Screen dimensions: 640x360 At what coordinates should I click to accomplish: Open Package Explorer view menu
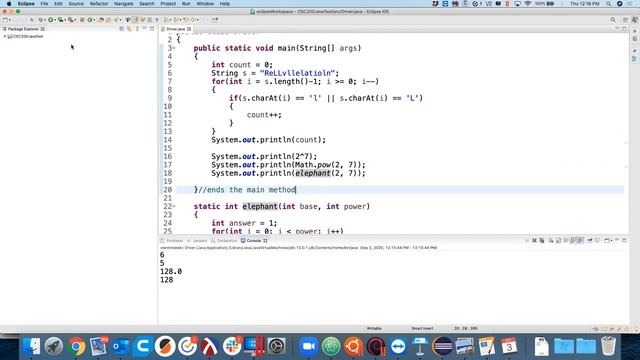137,29
